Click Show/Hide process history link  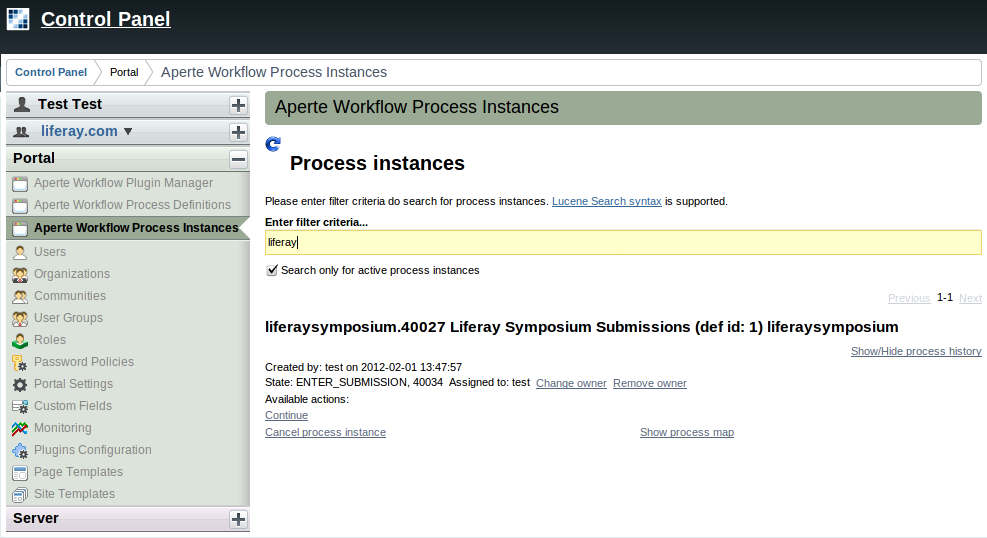pos(916,351)
